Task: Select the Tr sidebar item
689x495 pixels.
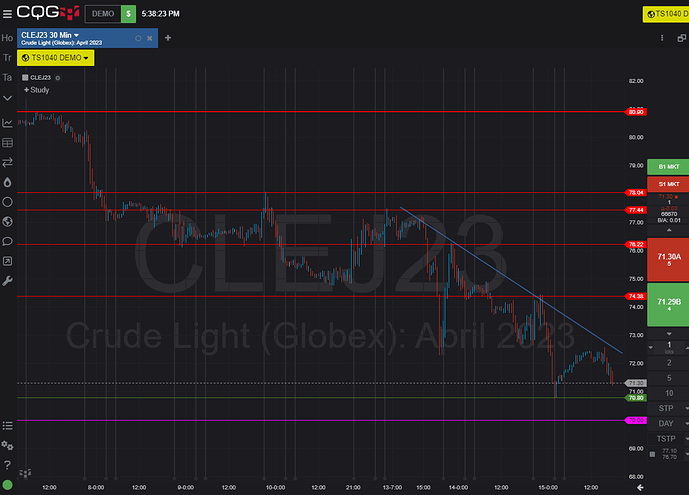Action: point(7,58)
